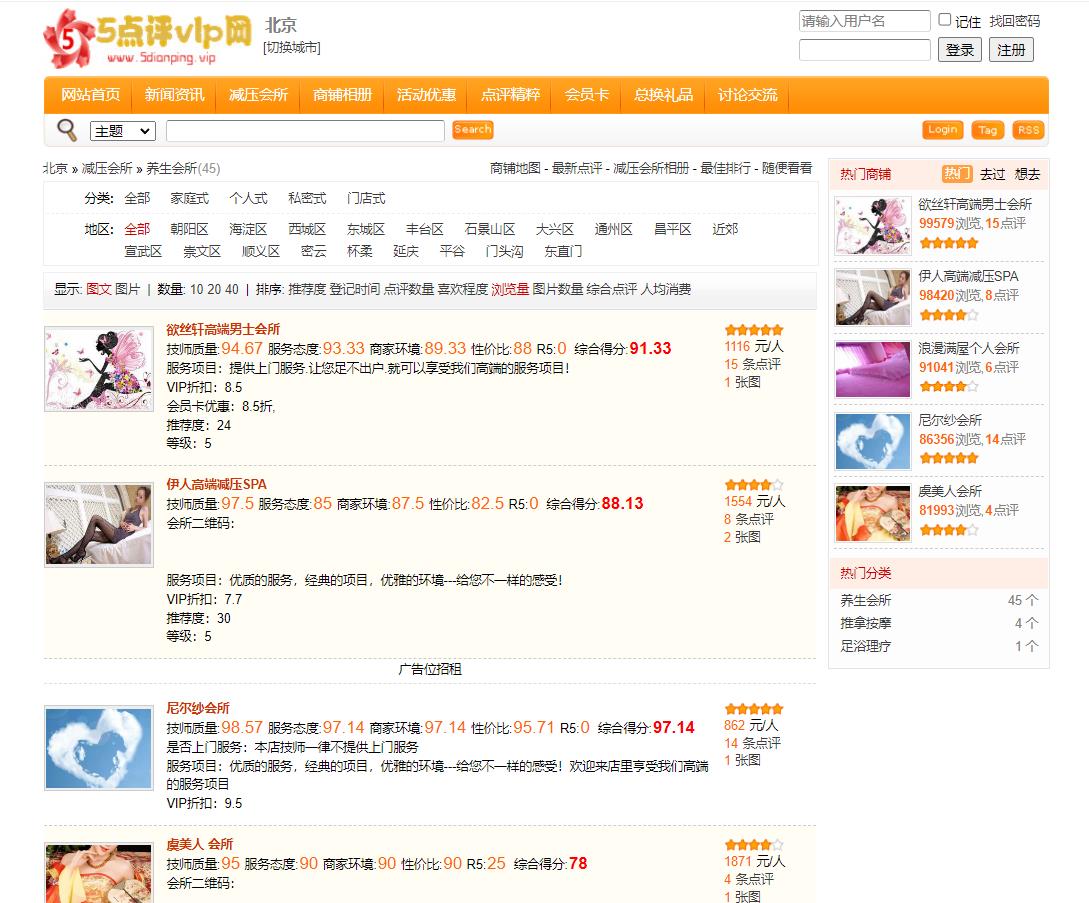Click the magnifying glass search icon

[67, 130]
